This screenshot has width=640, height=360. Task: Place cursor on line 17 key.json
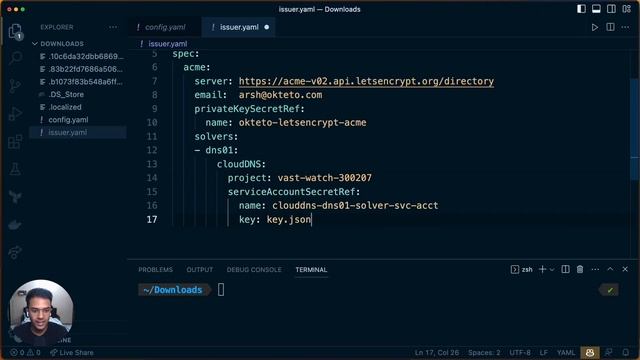(289, 220)
